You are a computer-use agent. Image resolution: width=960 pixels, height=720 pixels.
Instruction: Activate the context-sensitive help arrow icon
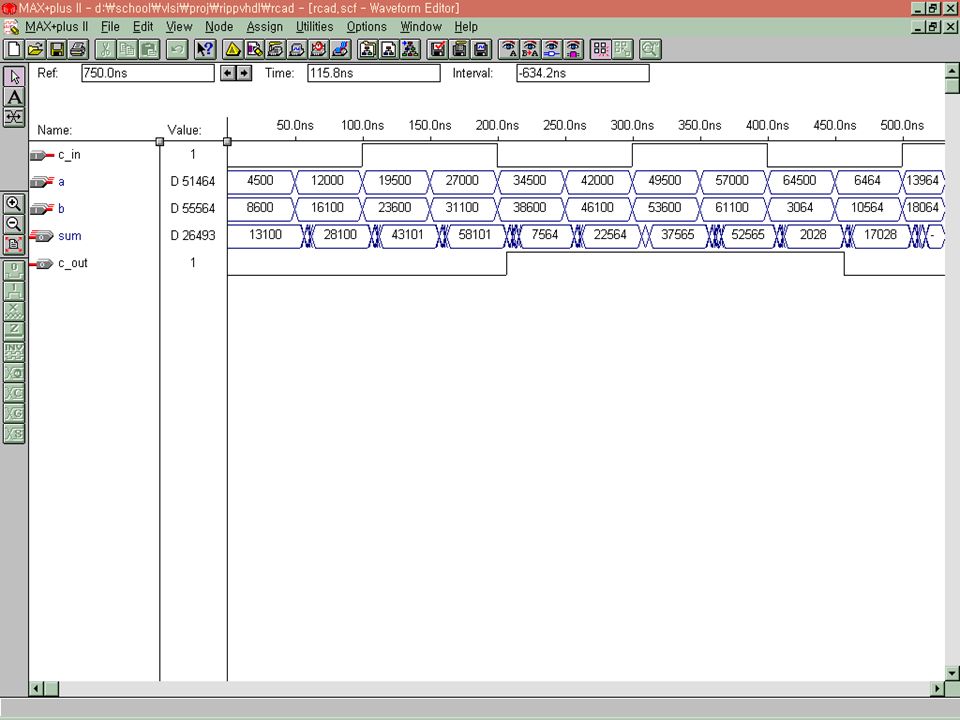click(x=204, y=49)
